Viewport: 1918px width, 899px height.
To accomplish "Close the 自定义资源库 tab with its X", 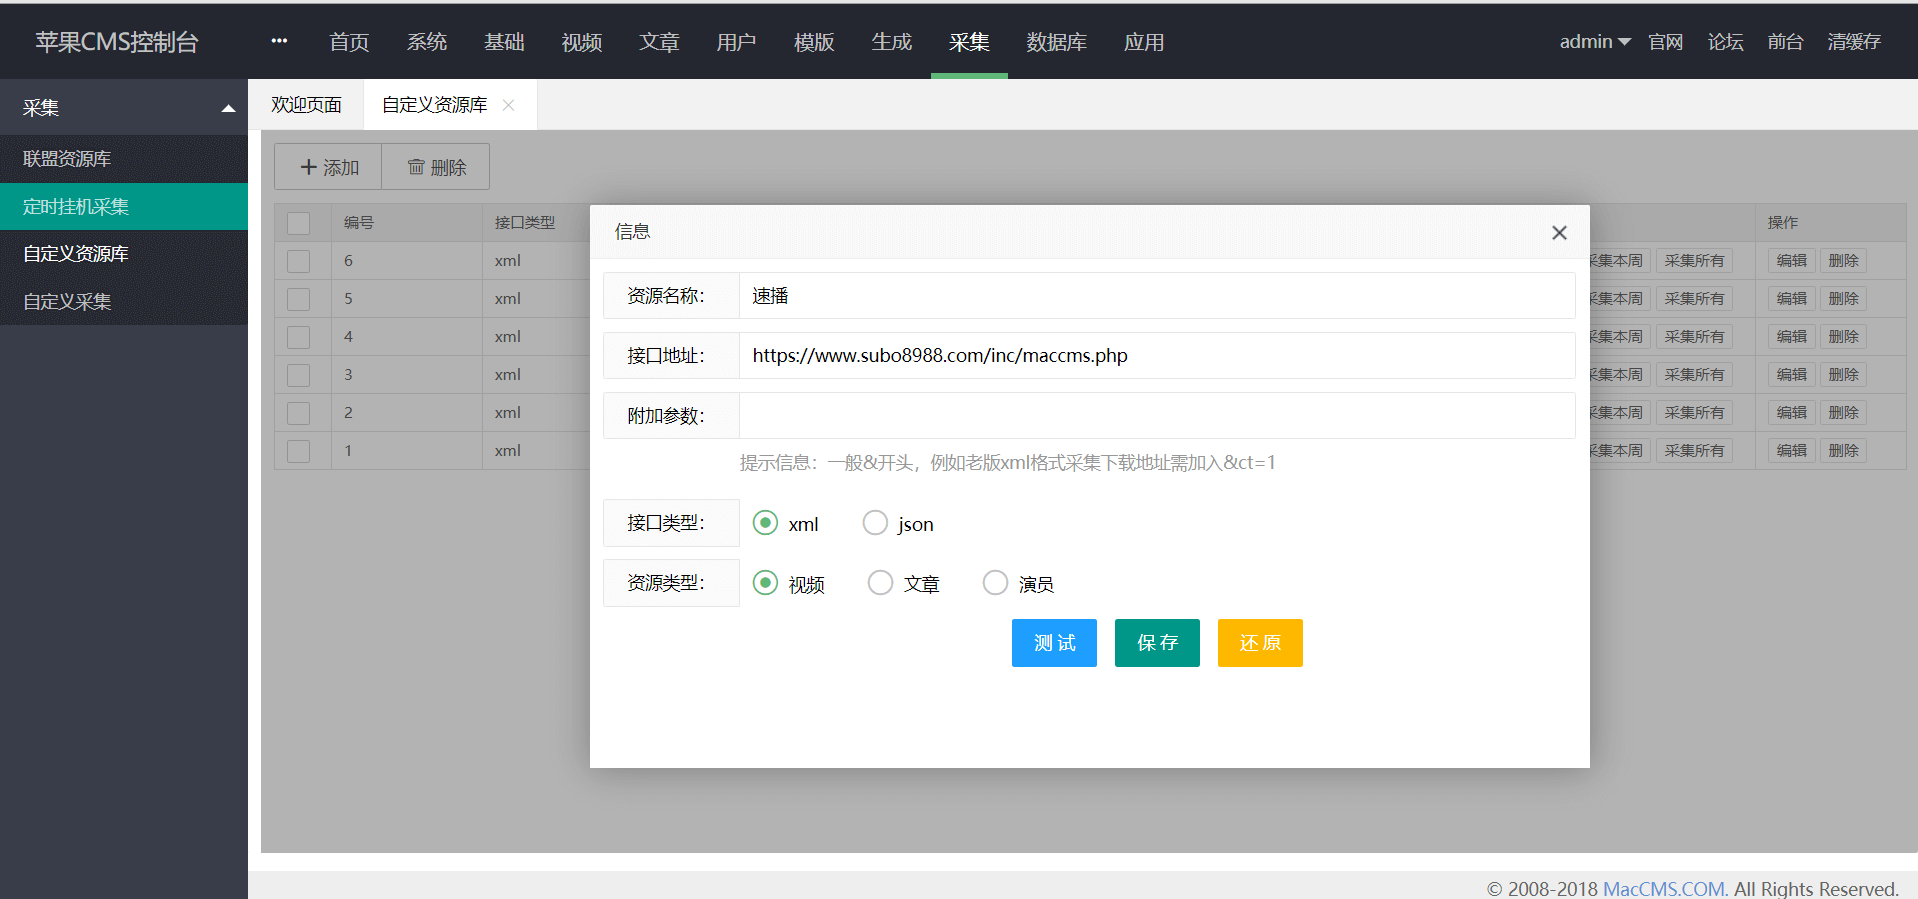I will pos(509,105).
